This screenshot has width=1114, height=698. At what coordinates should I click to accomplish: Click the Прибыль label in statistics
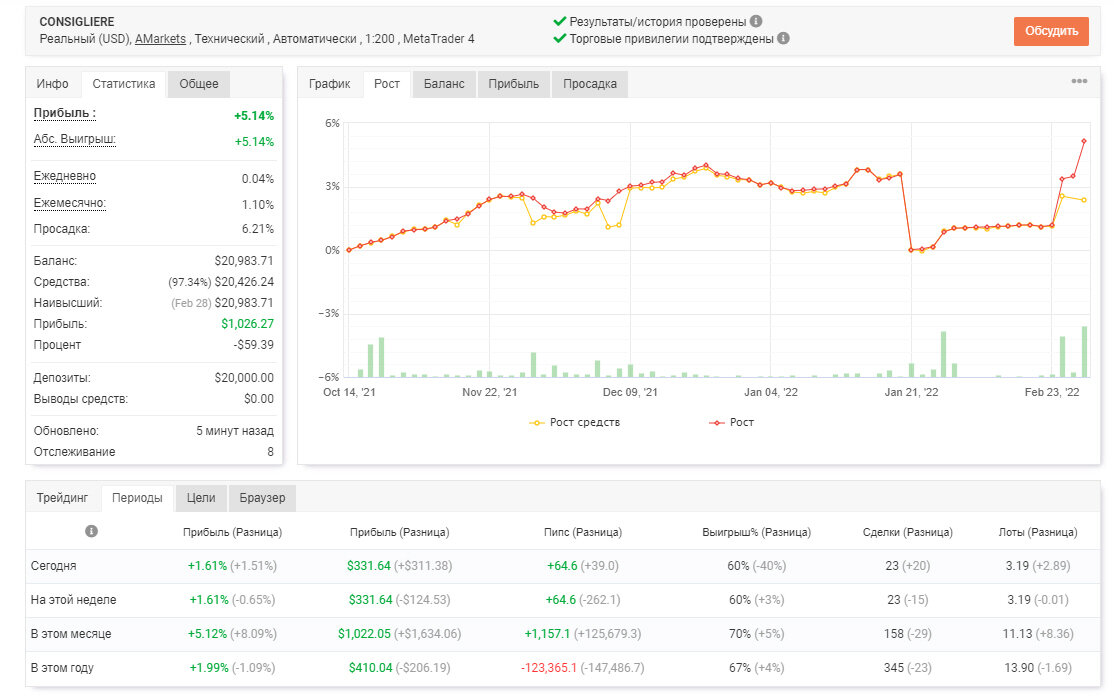click(x=65, y=113)
